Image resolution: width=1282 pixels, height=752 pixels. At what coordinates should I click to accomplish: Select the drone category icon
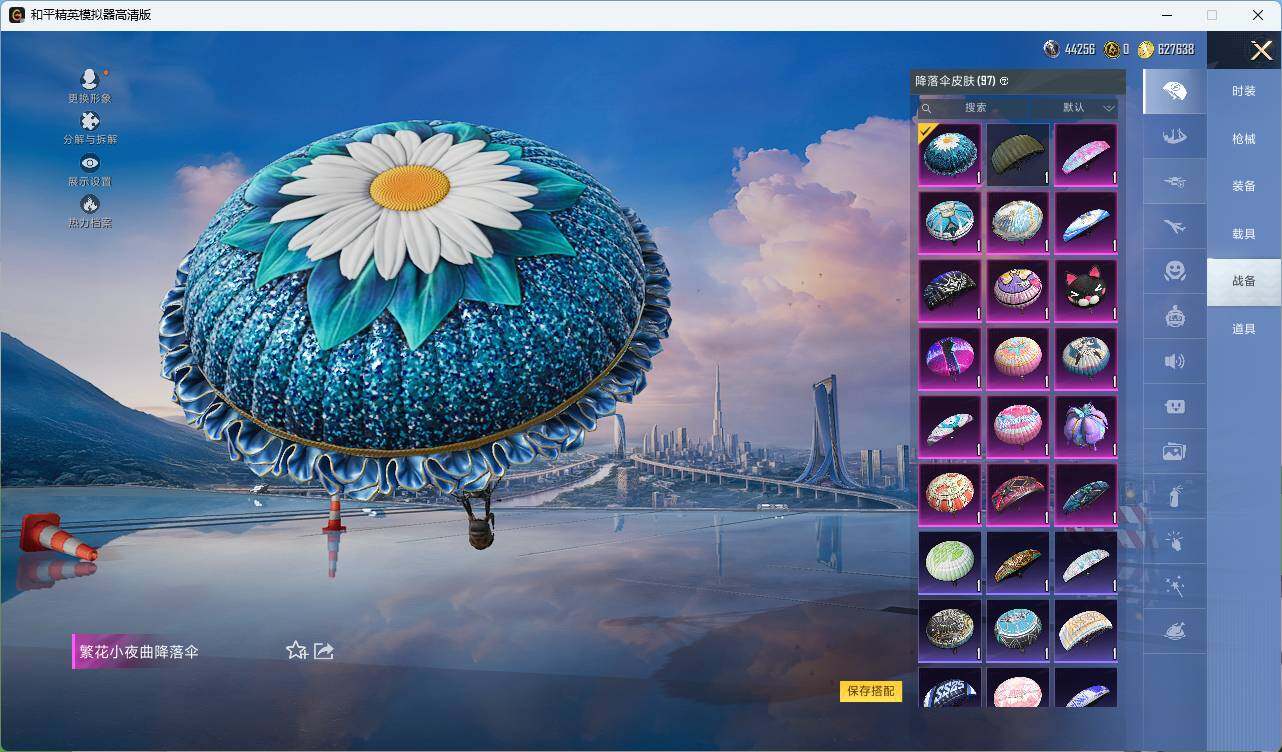coord(1175,182)
